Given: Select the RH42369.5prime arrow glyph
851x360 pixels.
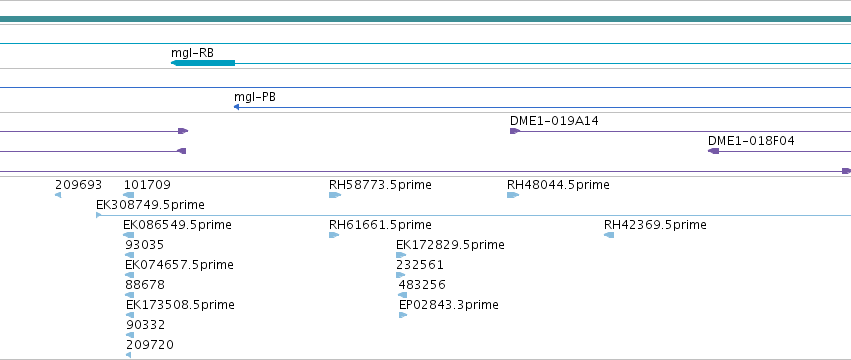Looking at the screenshot, I should (609, 235).
